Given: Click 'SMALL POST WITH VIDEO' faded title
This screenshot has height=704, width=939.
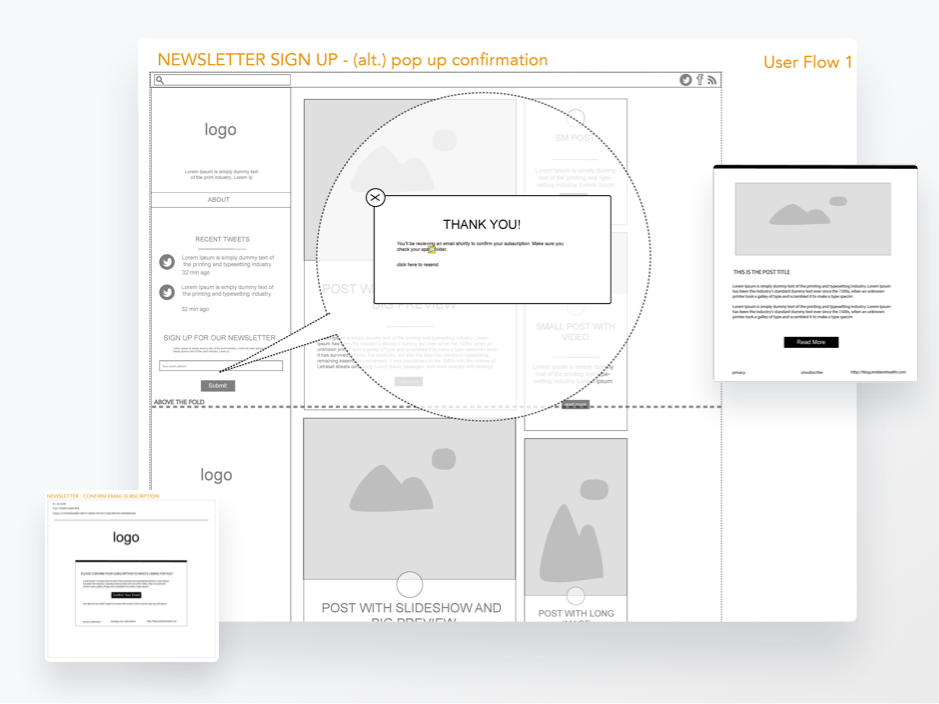Looking at the screenshot, I should (575, 332).
